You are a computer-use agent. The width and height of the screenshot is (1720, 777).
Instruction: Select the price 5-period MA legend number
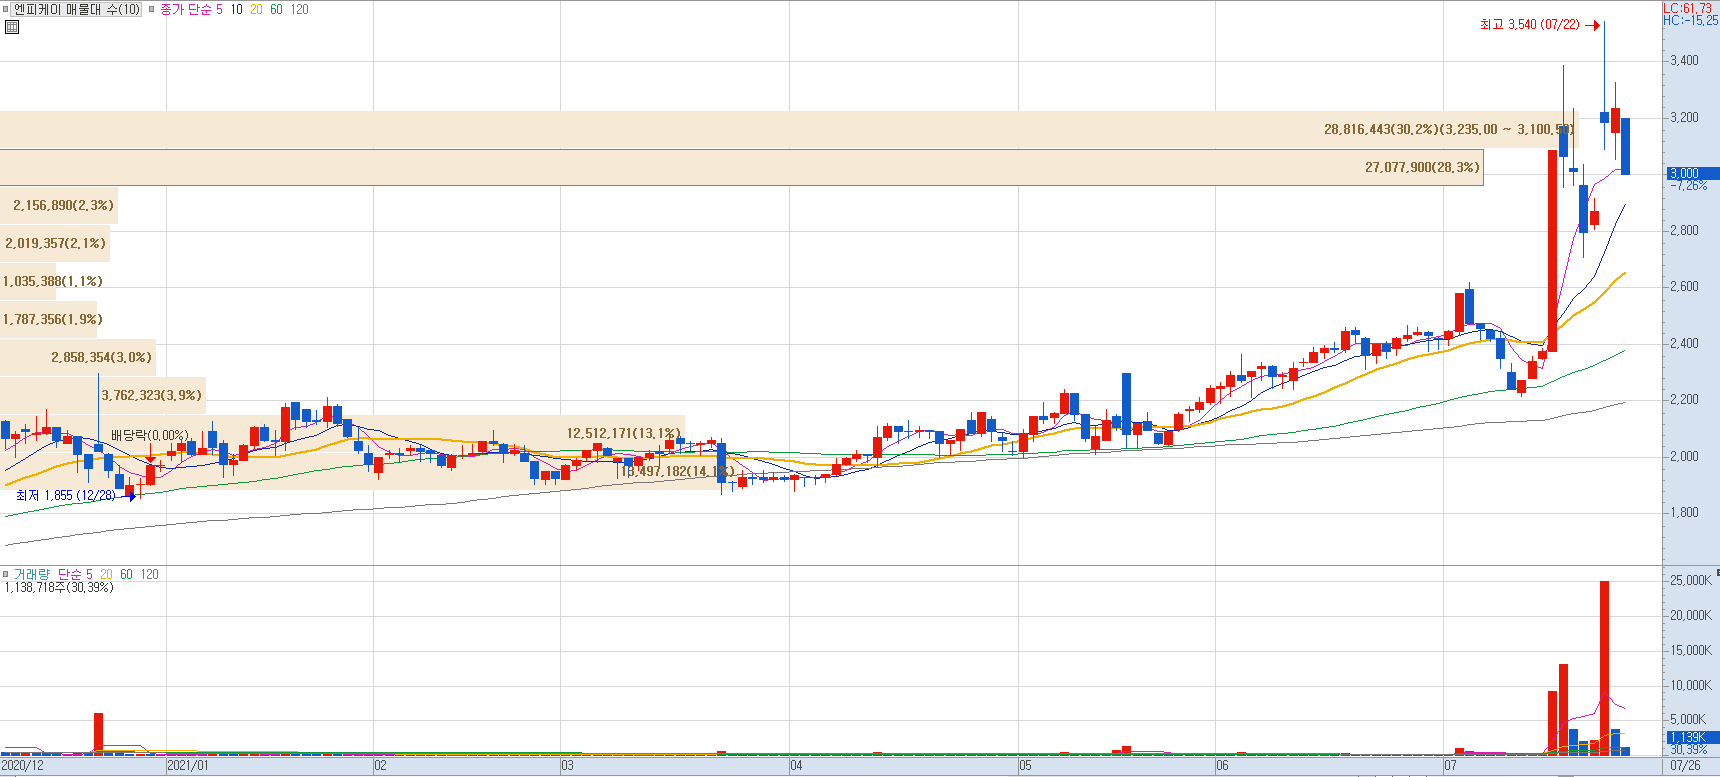tap(219, 9)
